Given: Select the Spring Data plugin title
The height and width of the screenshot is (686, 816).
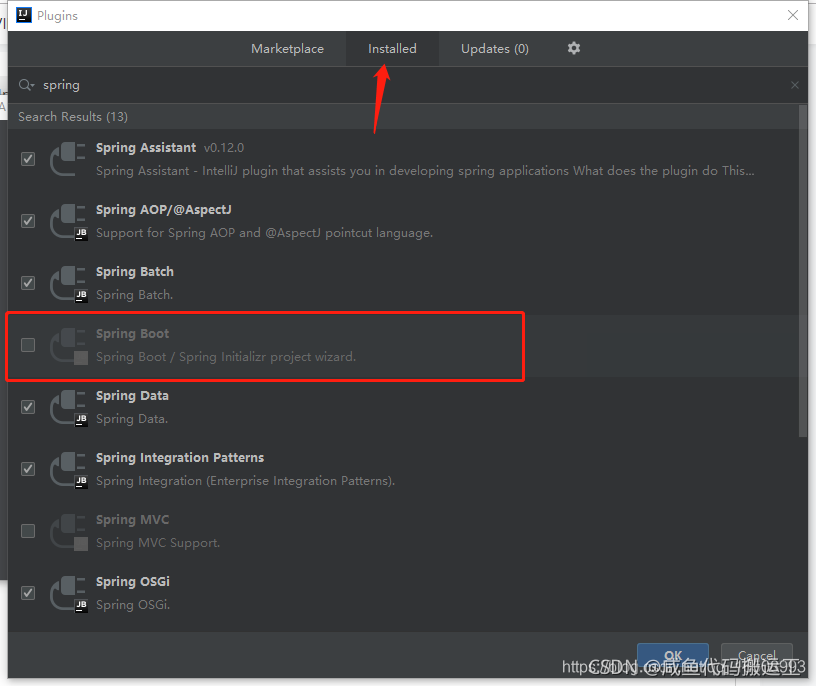Looking at the screenshot, I should click(x=132, y=396).
